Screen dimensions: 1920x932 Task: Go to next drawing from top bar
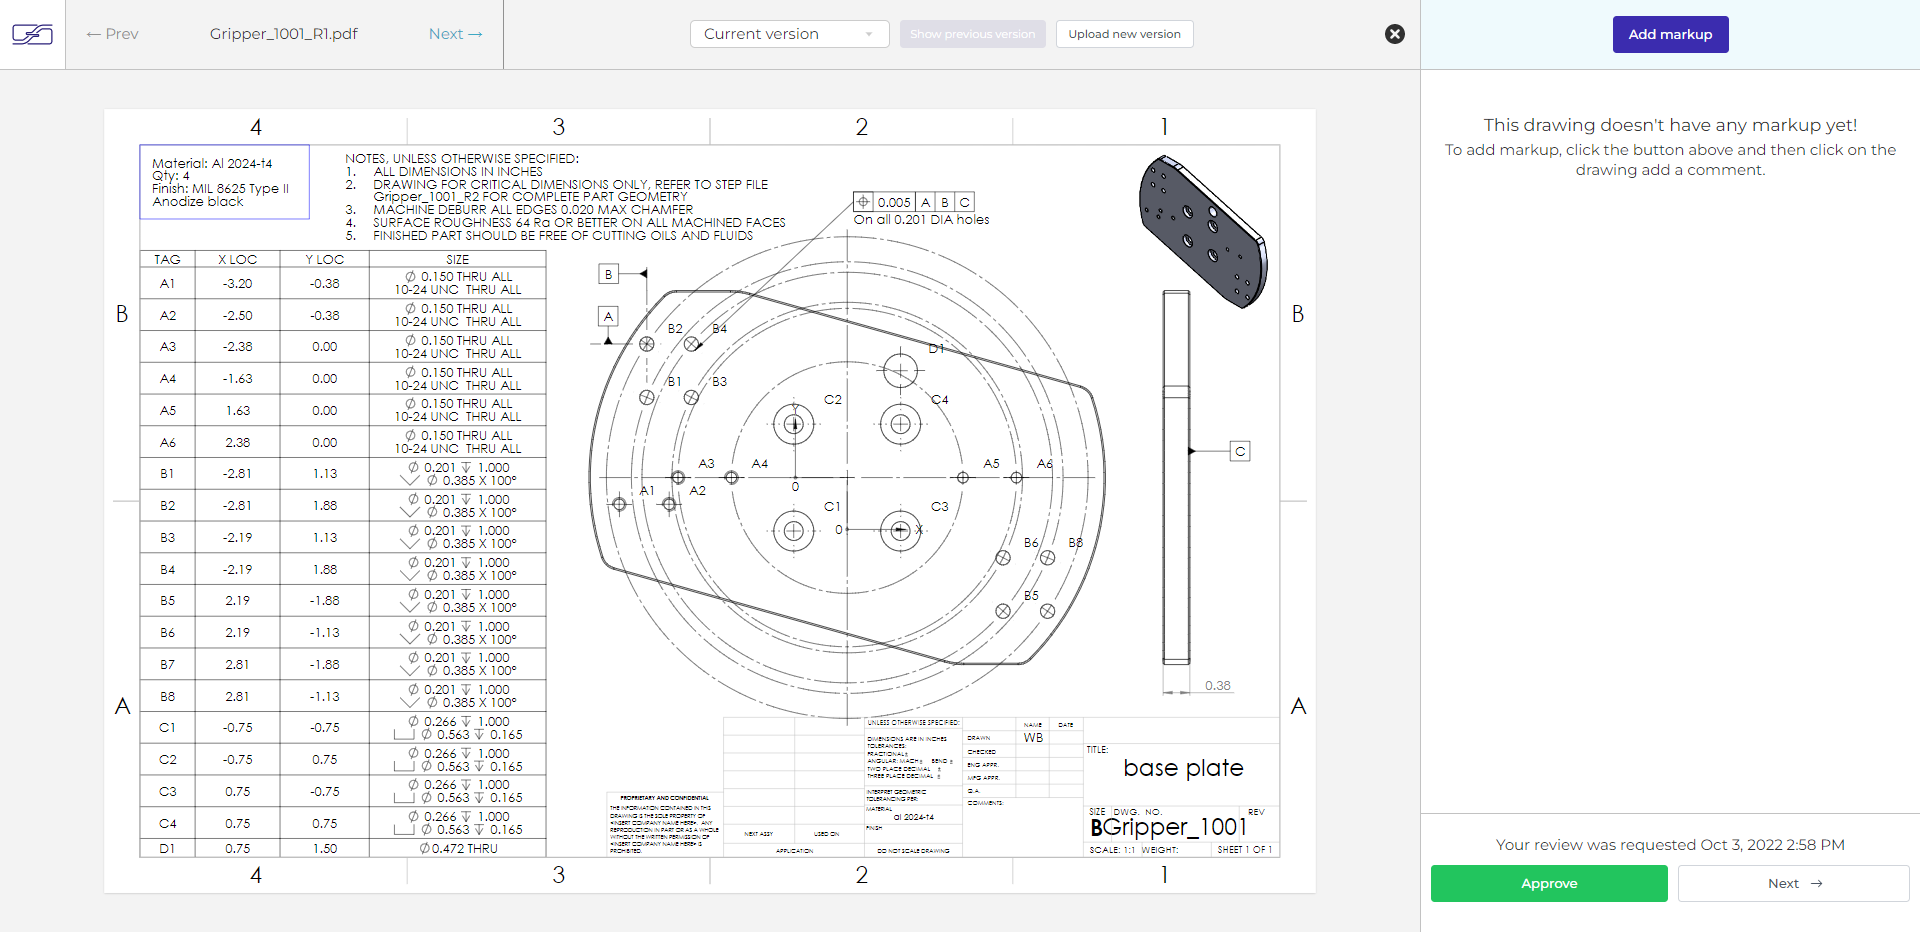(x=455, y=34)
